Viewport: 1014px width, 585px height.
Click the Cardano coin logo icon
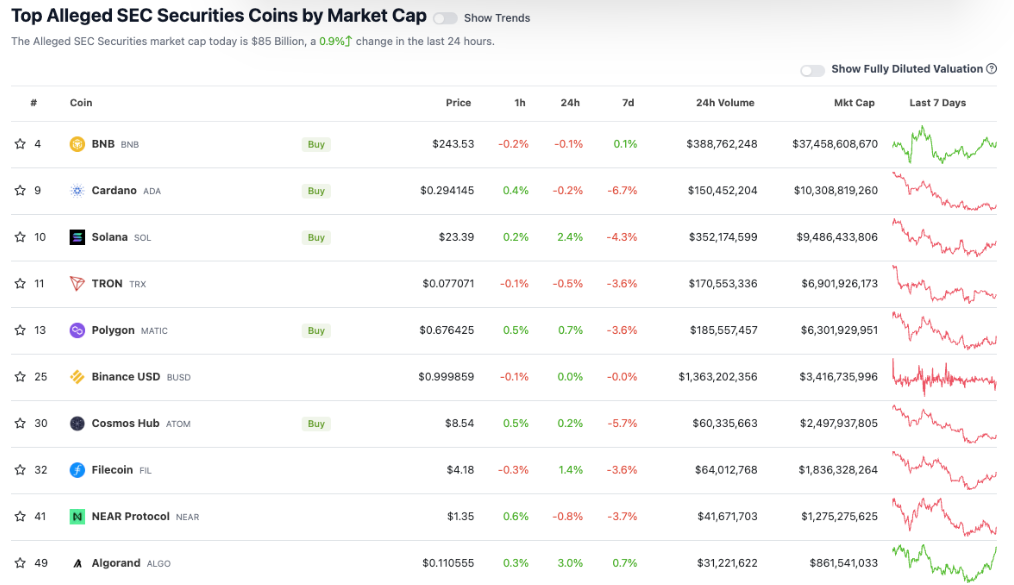(77, 191)
